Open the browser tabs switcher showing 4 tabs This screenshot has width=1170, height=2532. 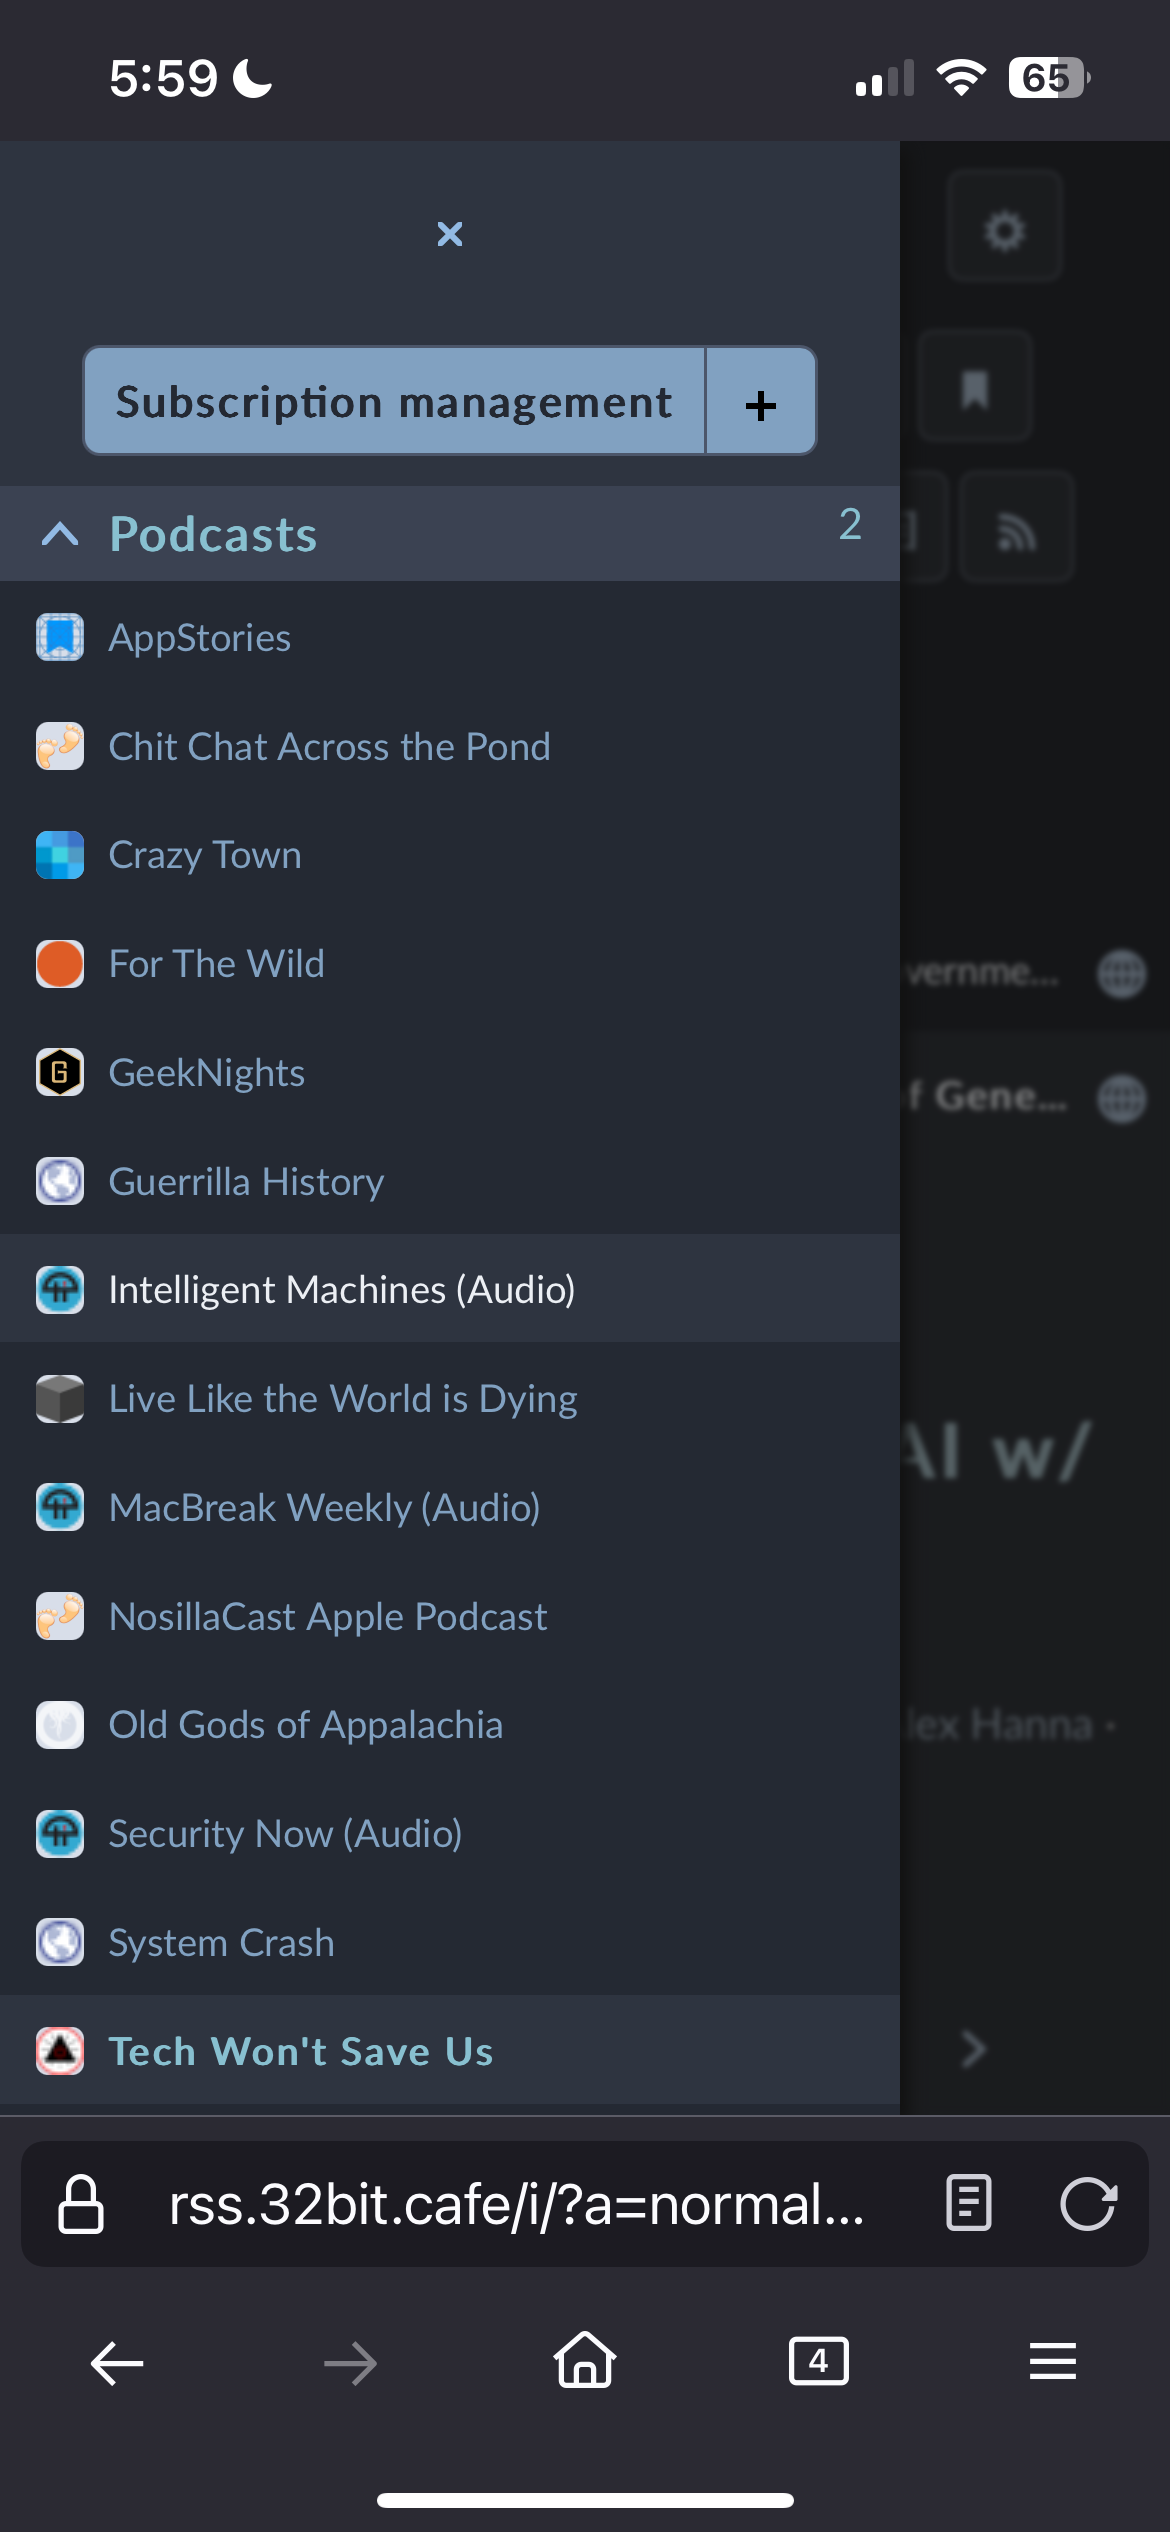[818, 2361]
